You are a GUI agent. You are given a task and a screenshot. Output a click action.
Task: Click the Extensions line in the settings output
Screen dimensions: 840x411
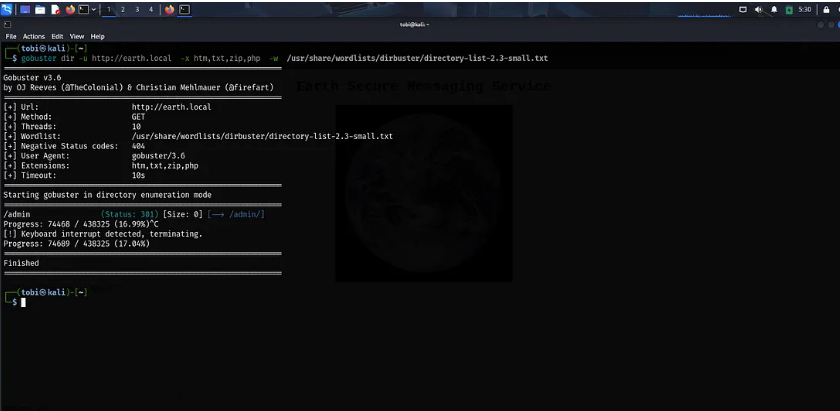(101, 166)
